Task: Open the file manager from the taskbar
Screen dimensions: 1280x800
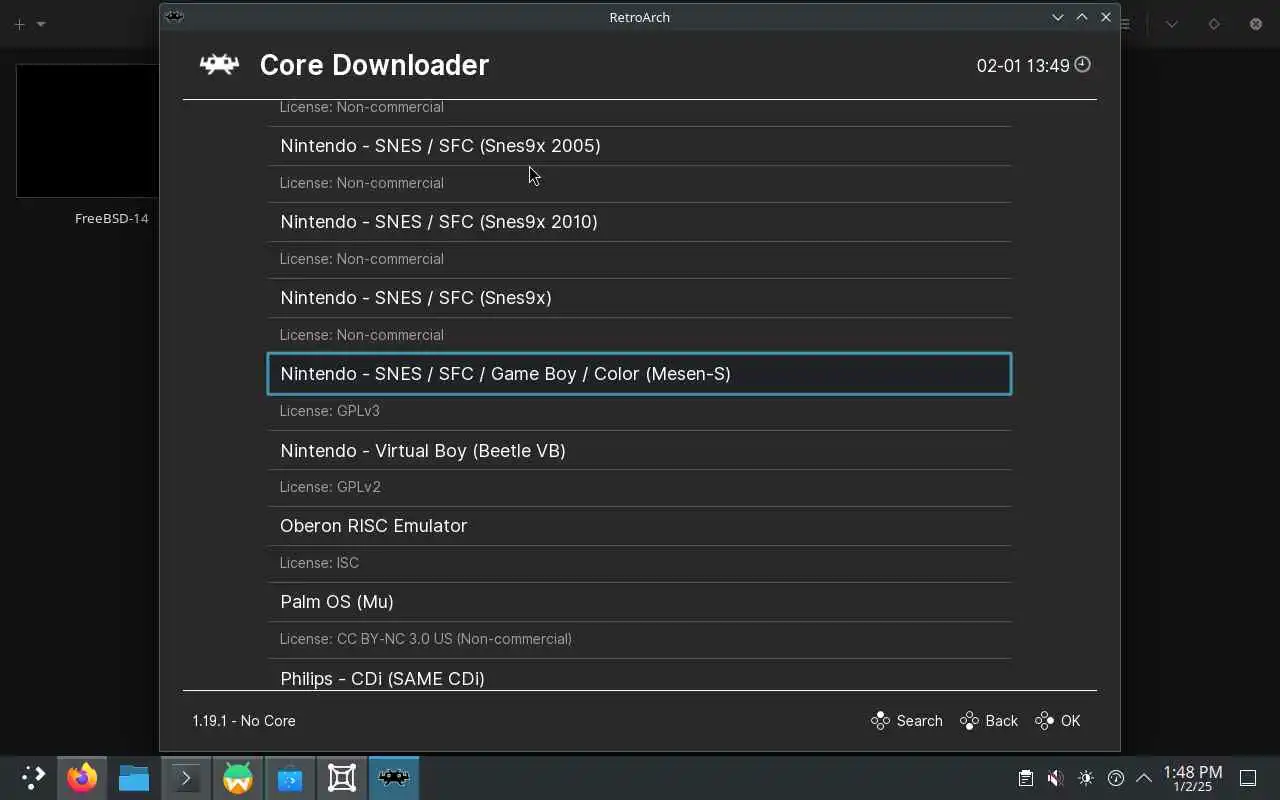Action: coord(134,777)
